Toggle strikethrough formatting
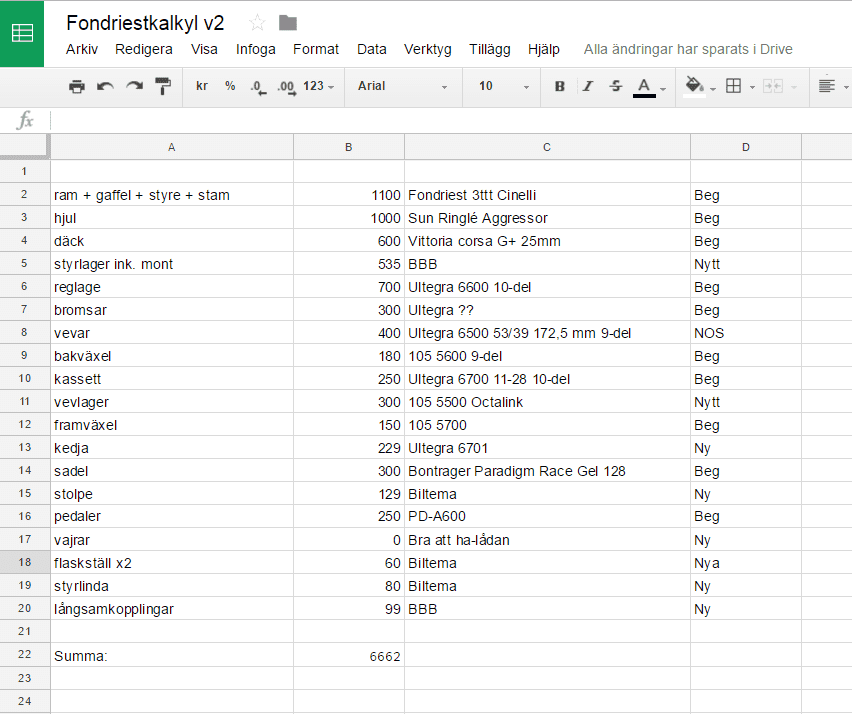 coord(616,86)
